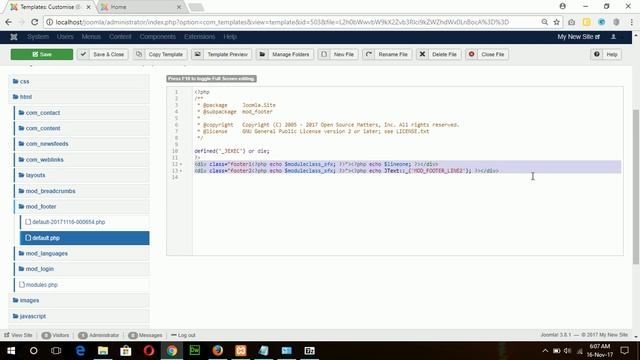Screen dimensions: 640x360
Task: Expand the layouts folder
Action: tap(82, 175)
